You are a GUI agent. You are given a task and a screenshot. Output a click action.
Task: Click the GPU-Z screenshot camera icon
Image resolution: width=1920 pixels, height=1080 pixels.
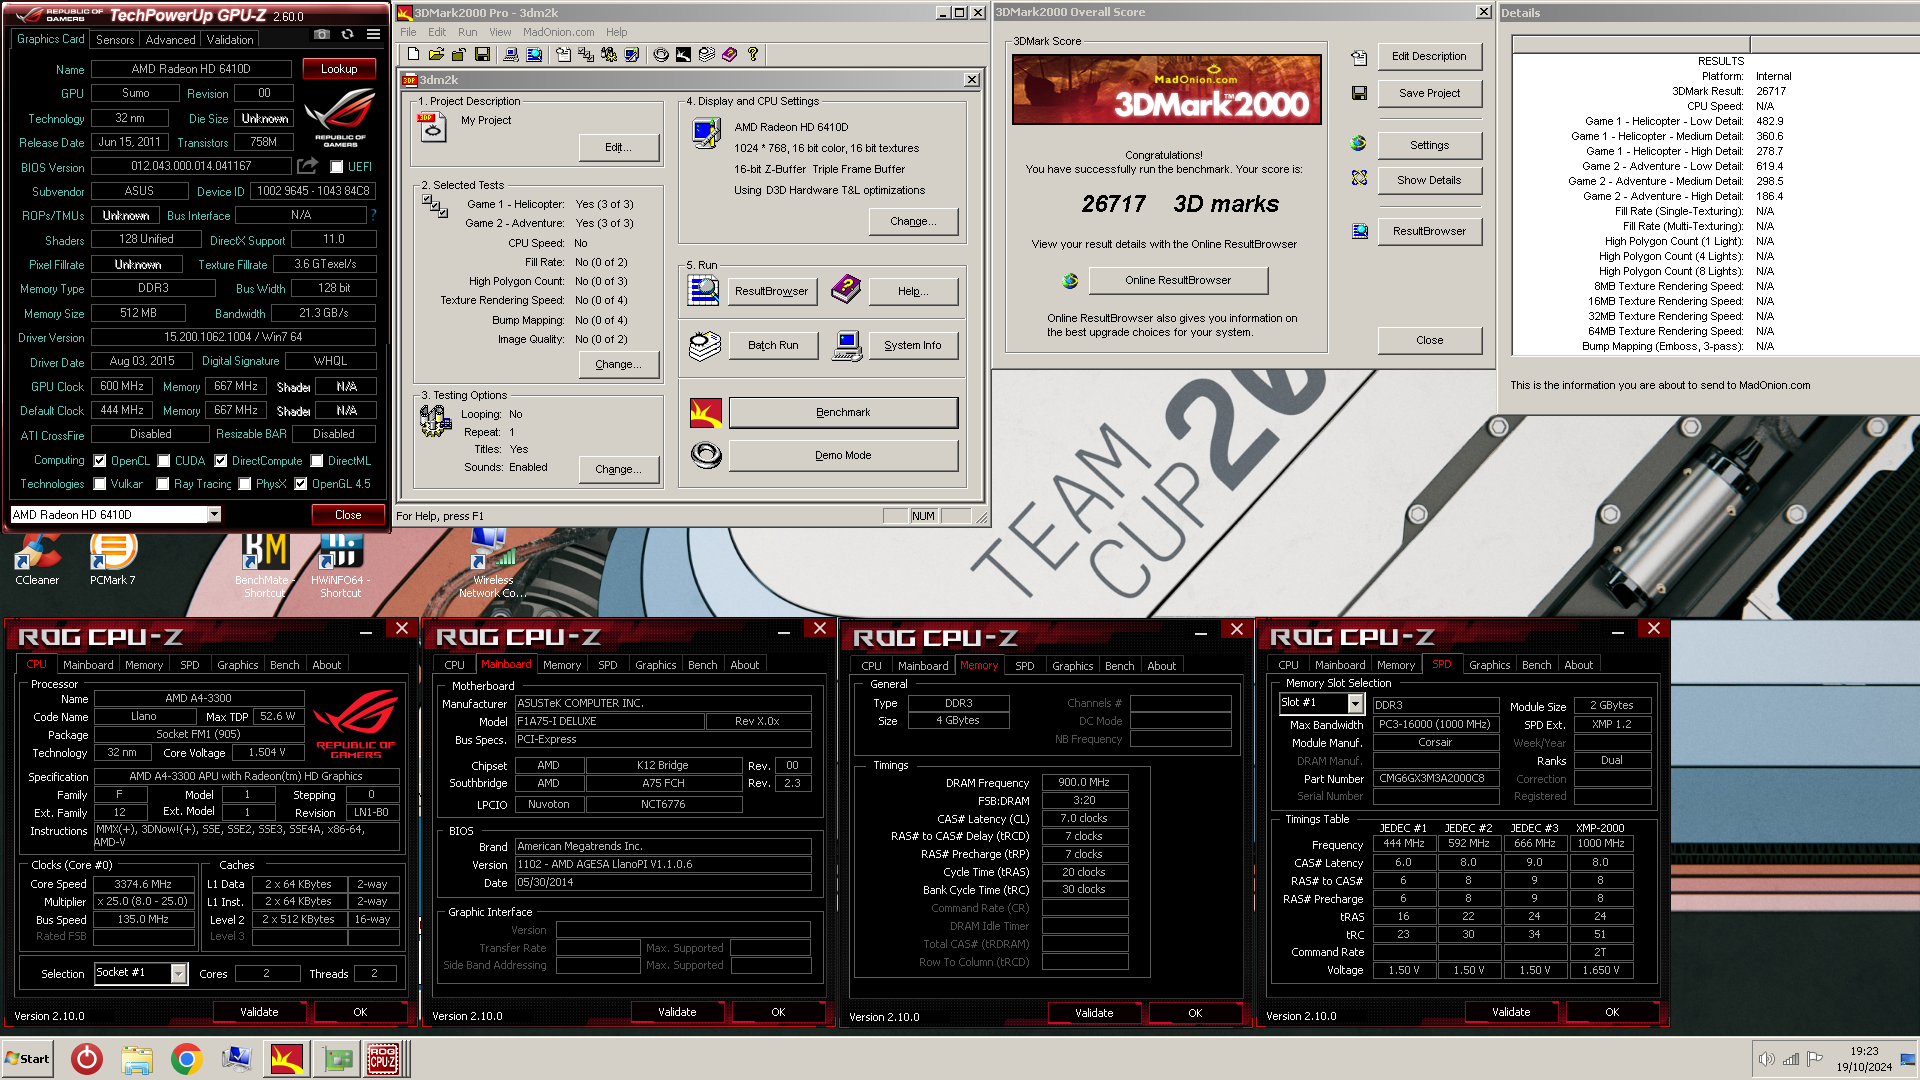coord(321,34)
